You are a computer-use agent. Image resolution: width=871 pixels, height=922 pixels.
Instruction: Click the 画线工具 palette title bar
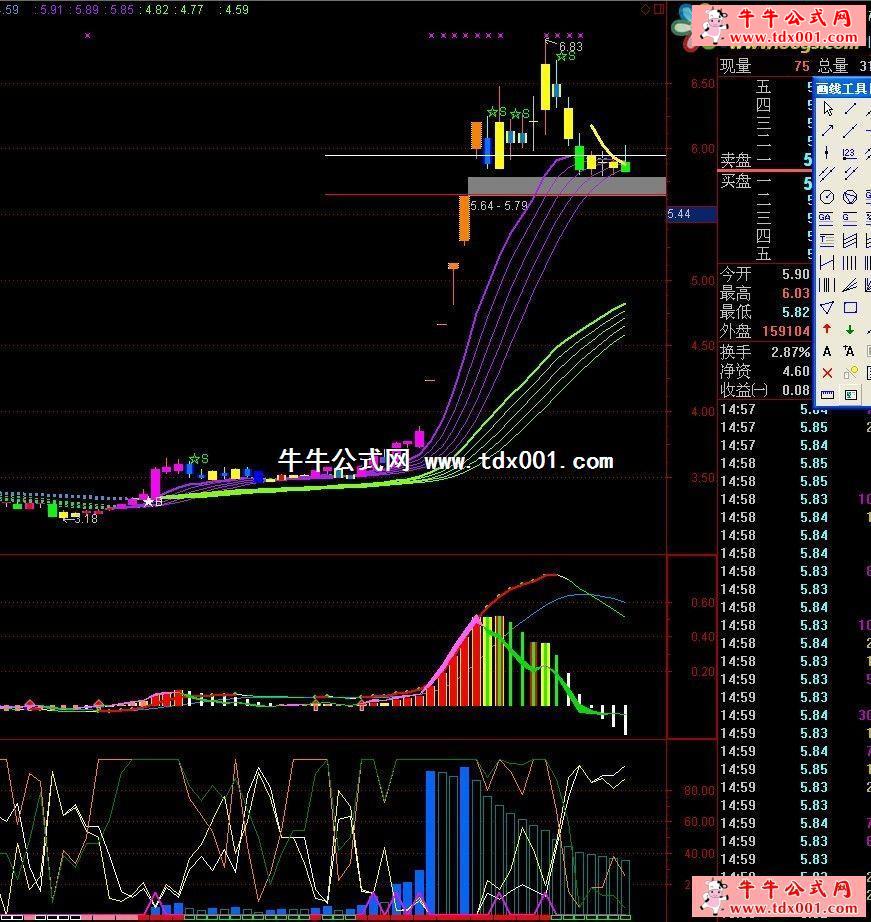[x=842, y=89]
